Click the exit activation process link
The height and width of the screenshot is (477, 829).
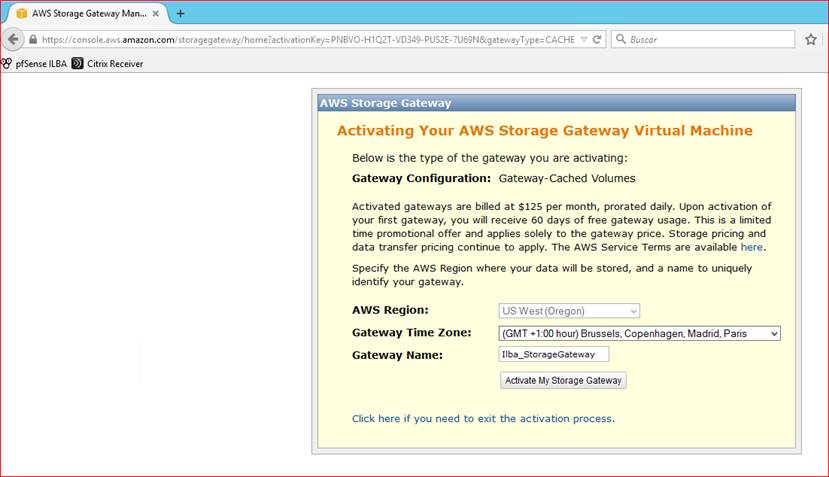click(483, 418)
